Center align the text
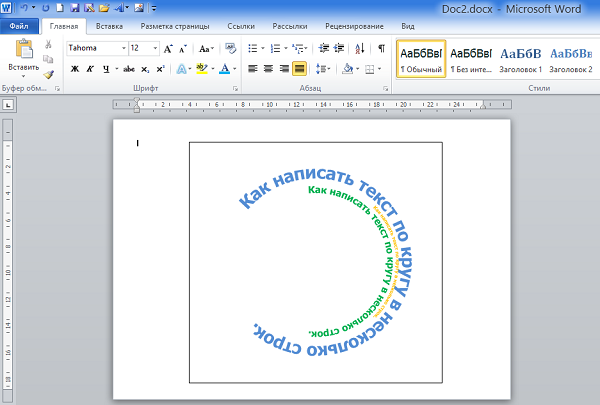The image size is (600, 405). tap(268, 69)
